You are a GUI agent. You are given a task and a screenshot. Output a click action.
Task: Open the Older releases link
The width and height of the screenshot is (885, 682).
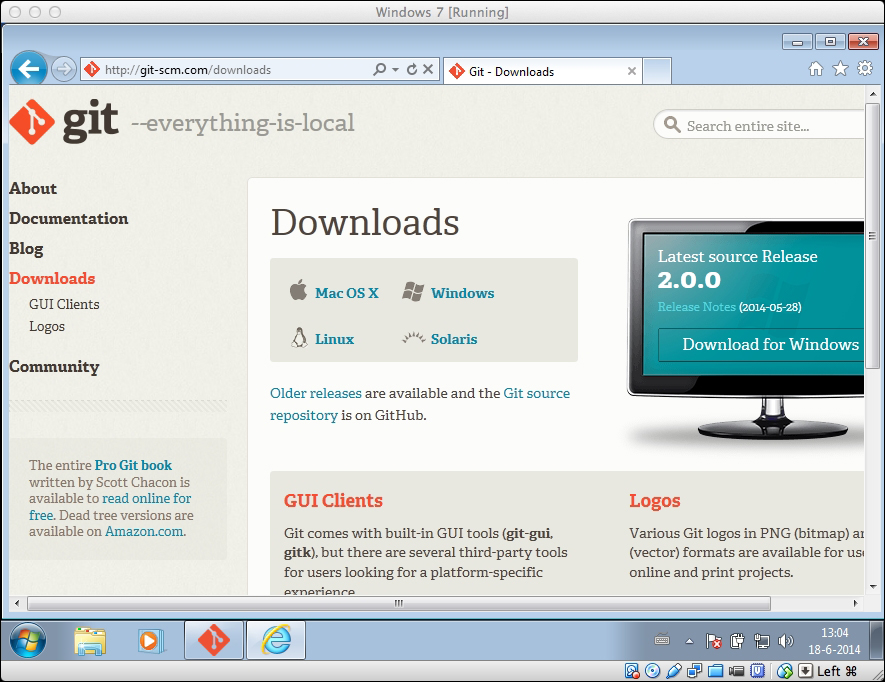pos(316,393)
